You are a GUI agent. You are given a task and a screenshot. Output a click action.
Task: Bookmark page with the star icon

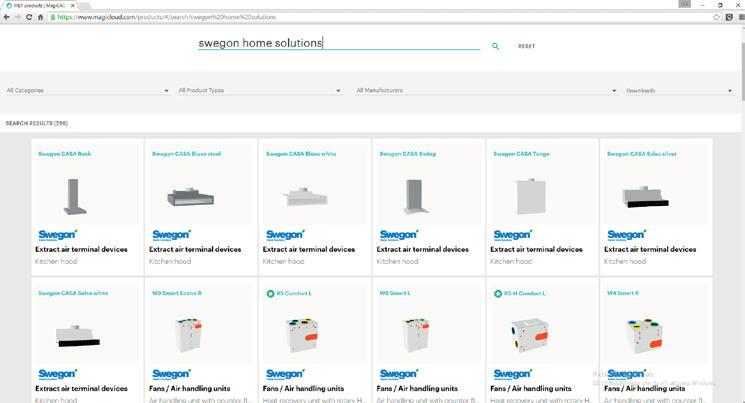(x=716, y=17)
